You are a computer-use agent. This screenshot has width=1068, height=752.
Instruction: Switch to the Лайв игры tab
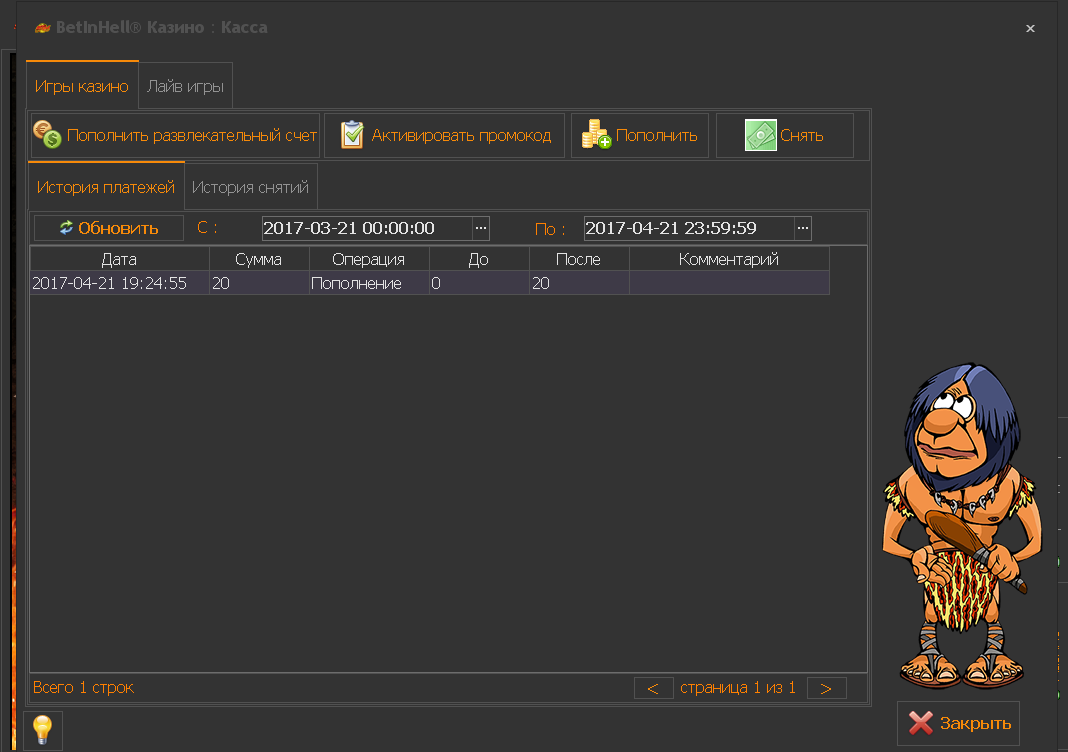[x=185, y=86]
